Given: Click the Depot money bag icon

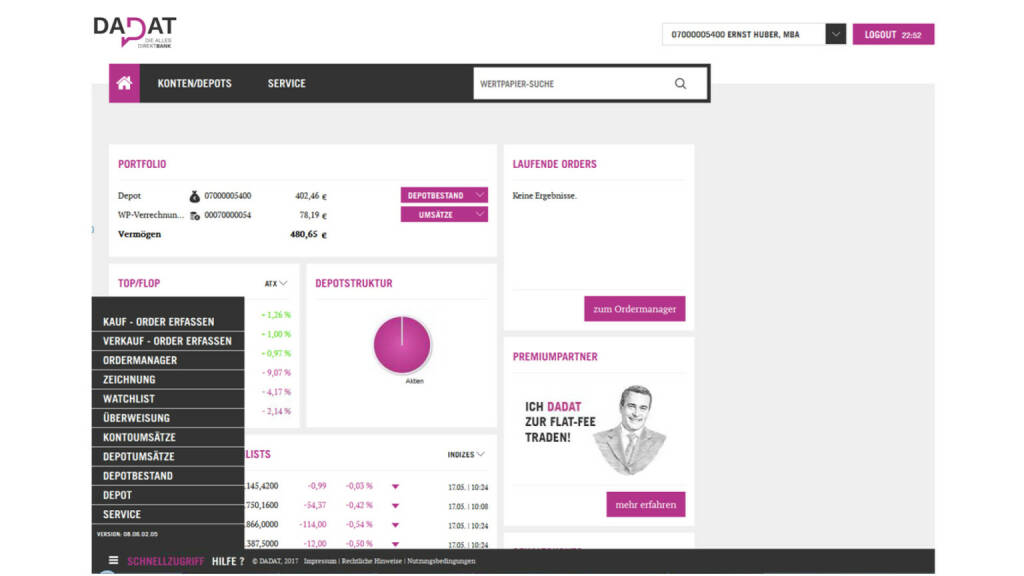Looking at the screenshot, I should point(195,196).
